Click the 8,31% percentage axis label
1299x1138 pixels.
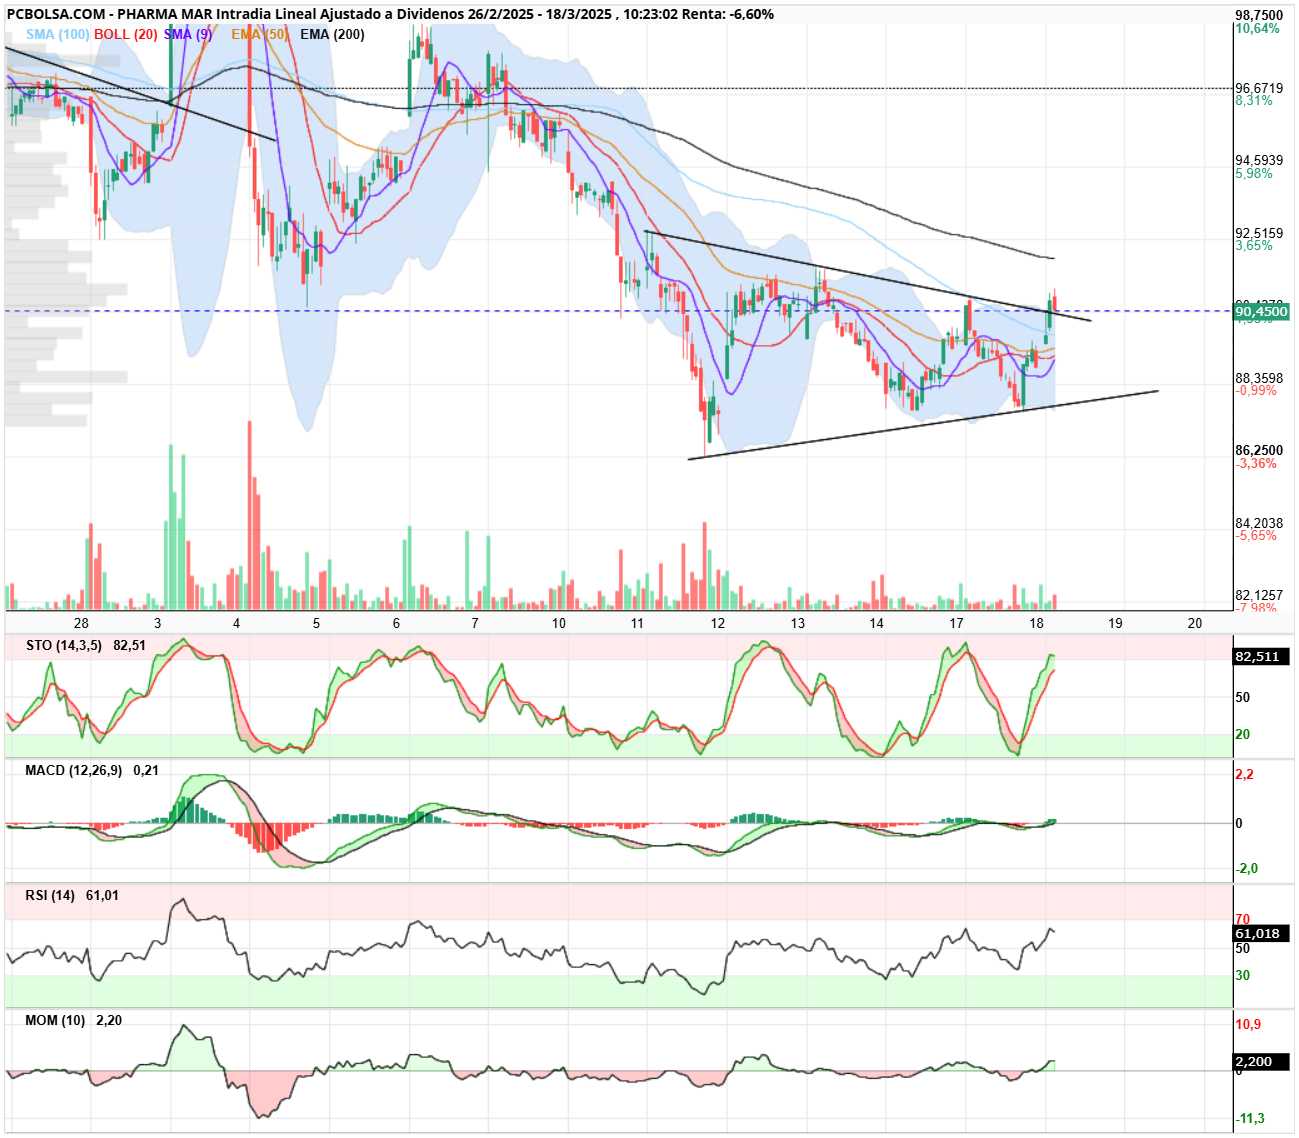tap(1254, 101)
